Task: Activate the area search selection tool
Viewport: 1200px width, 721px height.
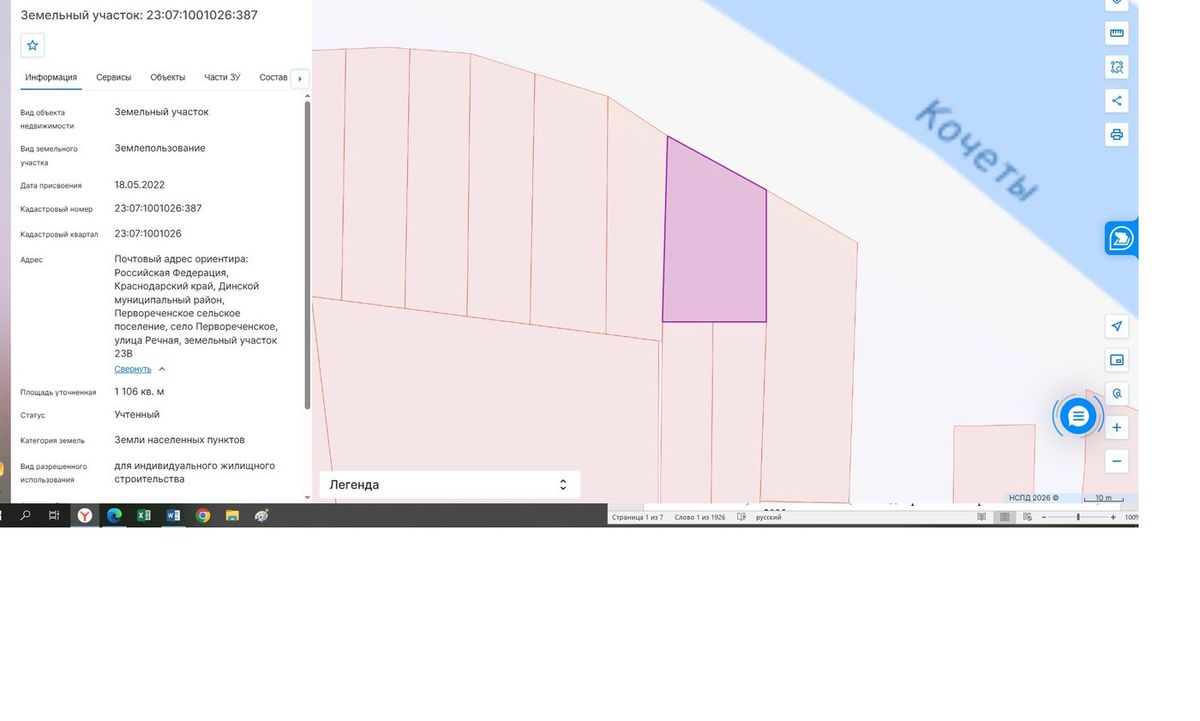Action: click(1117, 67)
